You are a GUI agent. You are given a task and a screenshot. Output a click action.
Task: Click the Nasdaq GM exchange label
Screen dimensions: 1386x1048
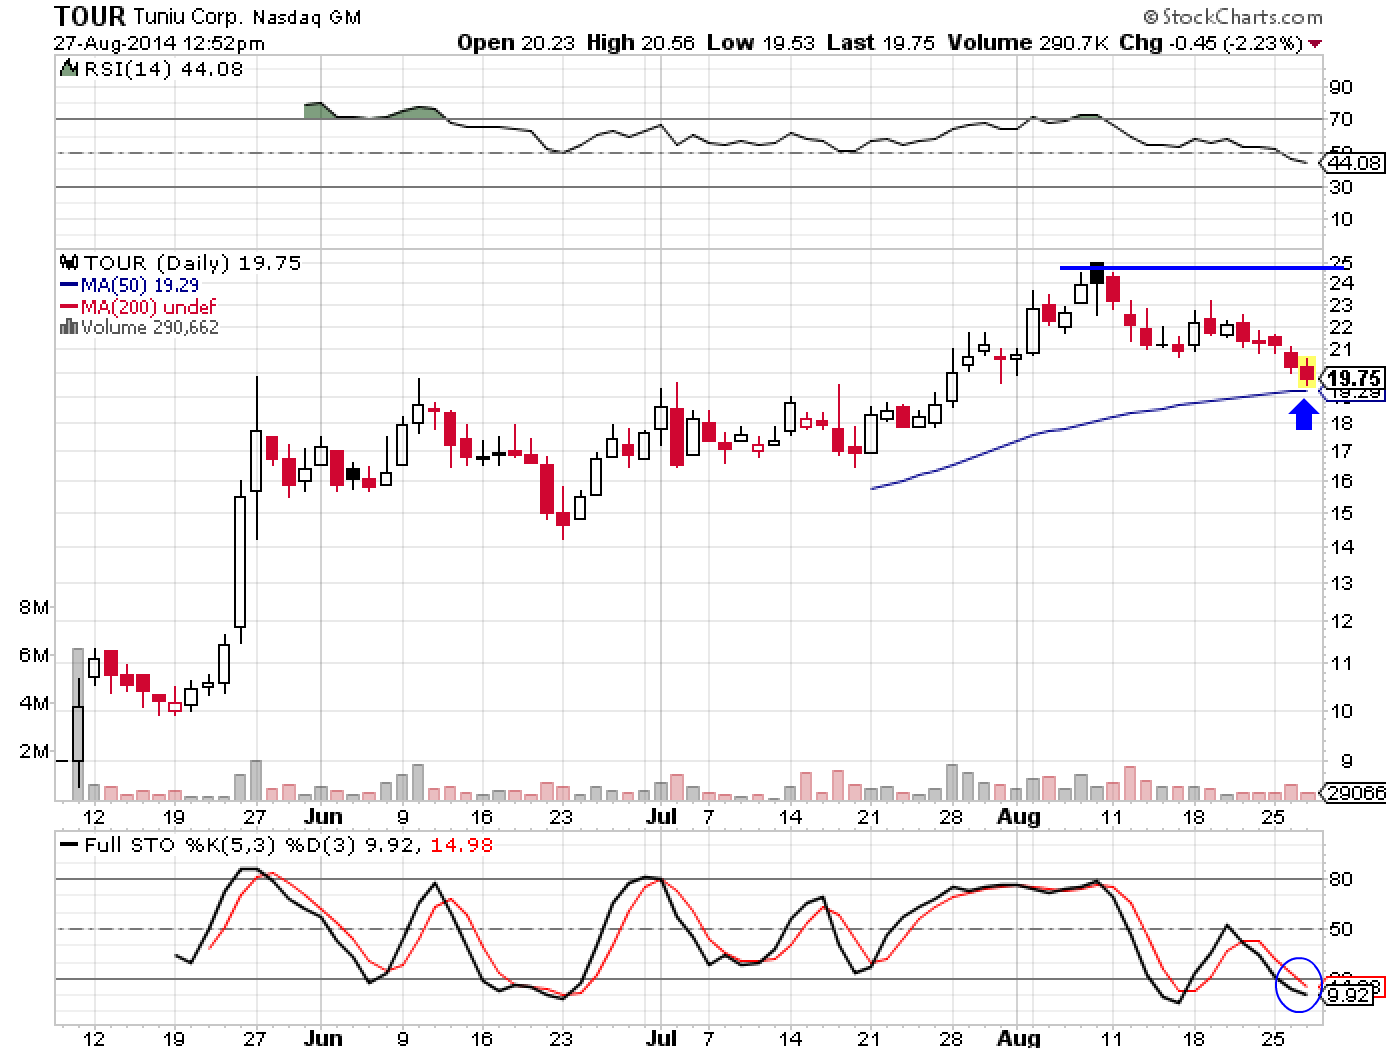pyautogui.click(x=306, y=18)
